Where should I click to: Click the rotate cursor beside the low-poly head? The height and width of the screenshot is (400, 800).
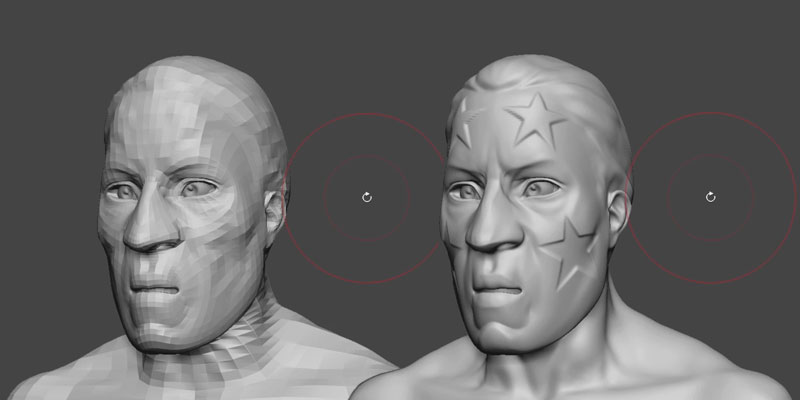click(x=367, y=197)
